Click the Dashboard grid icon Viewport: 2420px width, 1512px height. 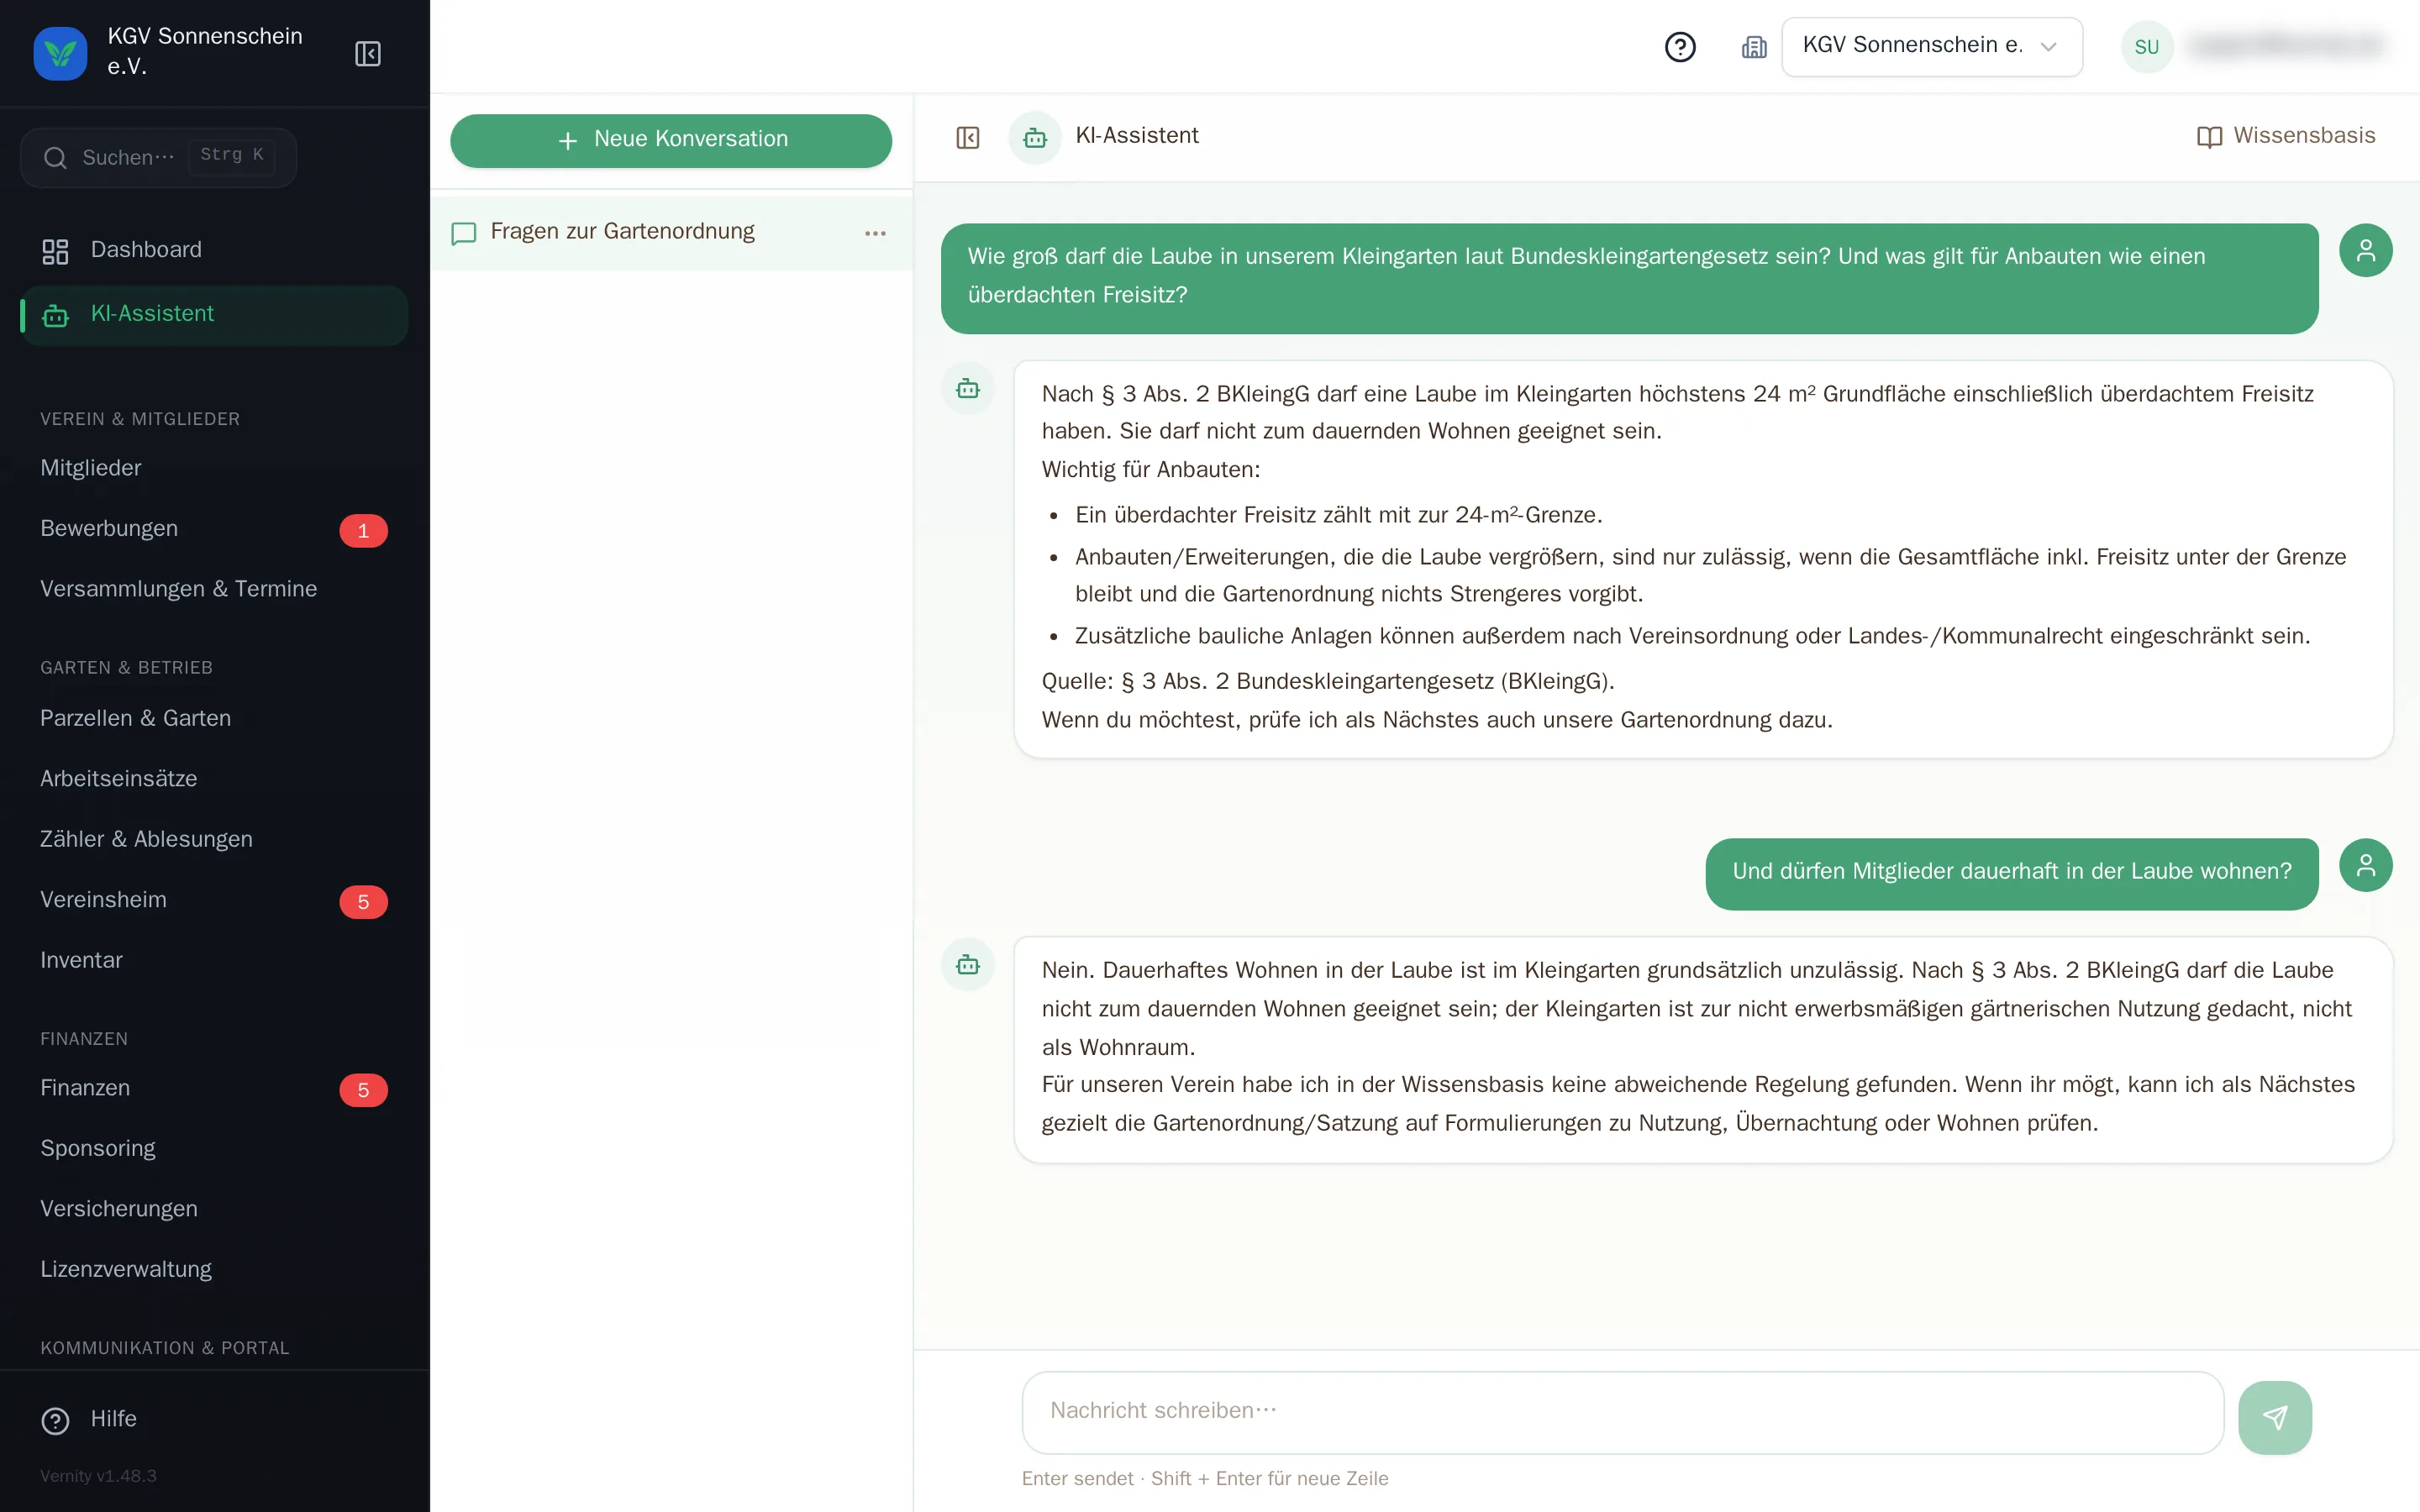coord(55,251)
